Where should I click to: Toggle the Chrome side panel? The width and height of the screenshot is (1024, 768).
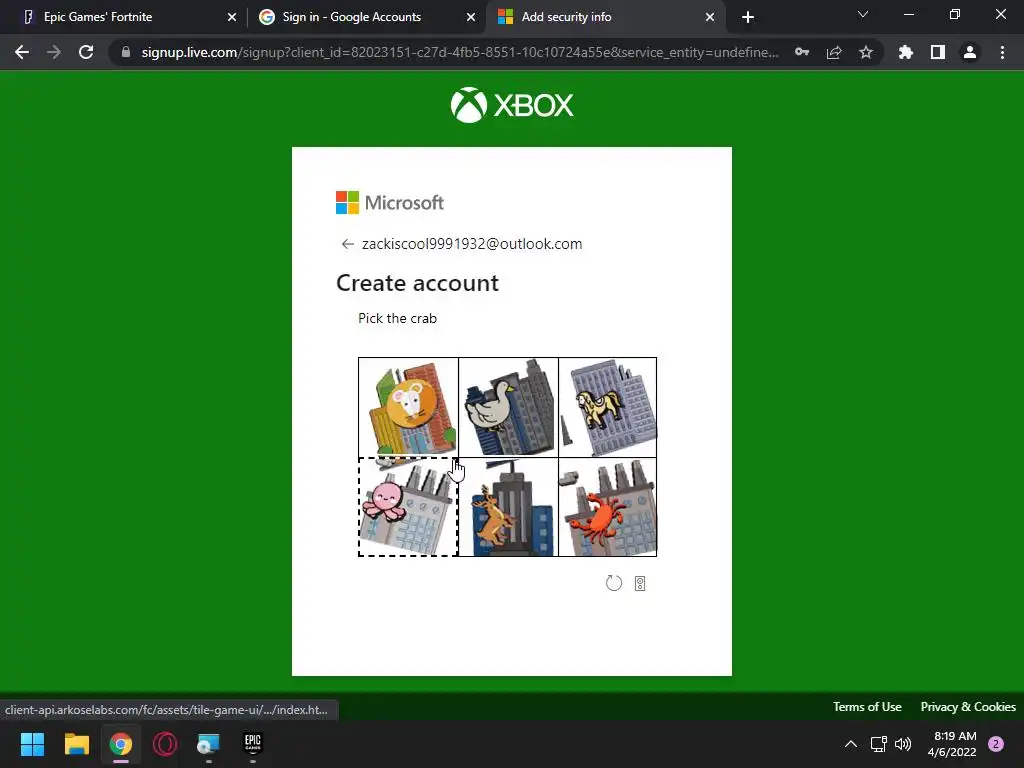pyautogui.click(x=938, y=52)
